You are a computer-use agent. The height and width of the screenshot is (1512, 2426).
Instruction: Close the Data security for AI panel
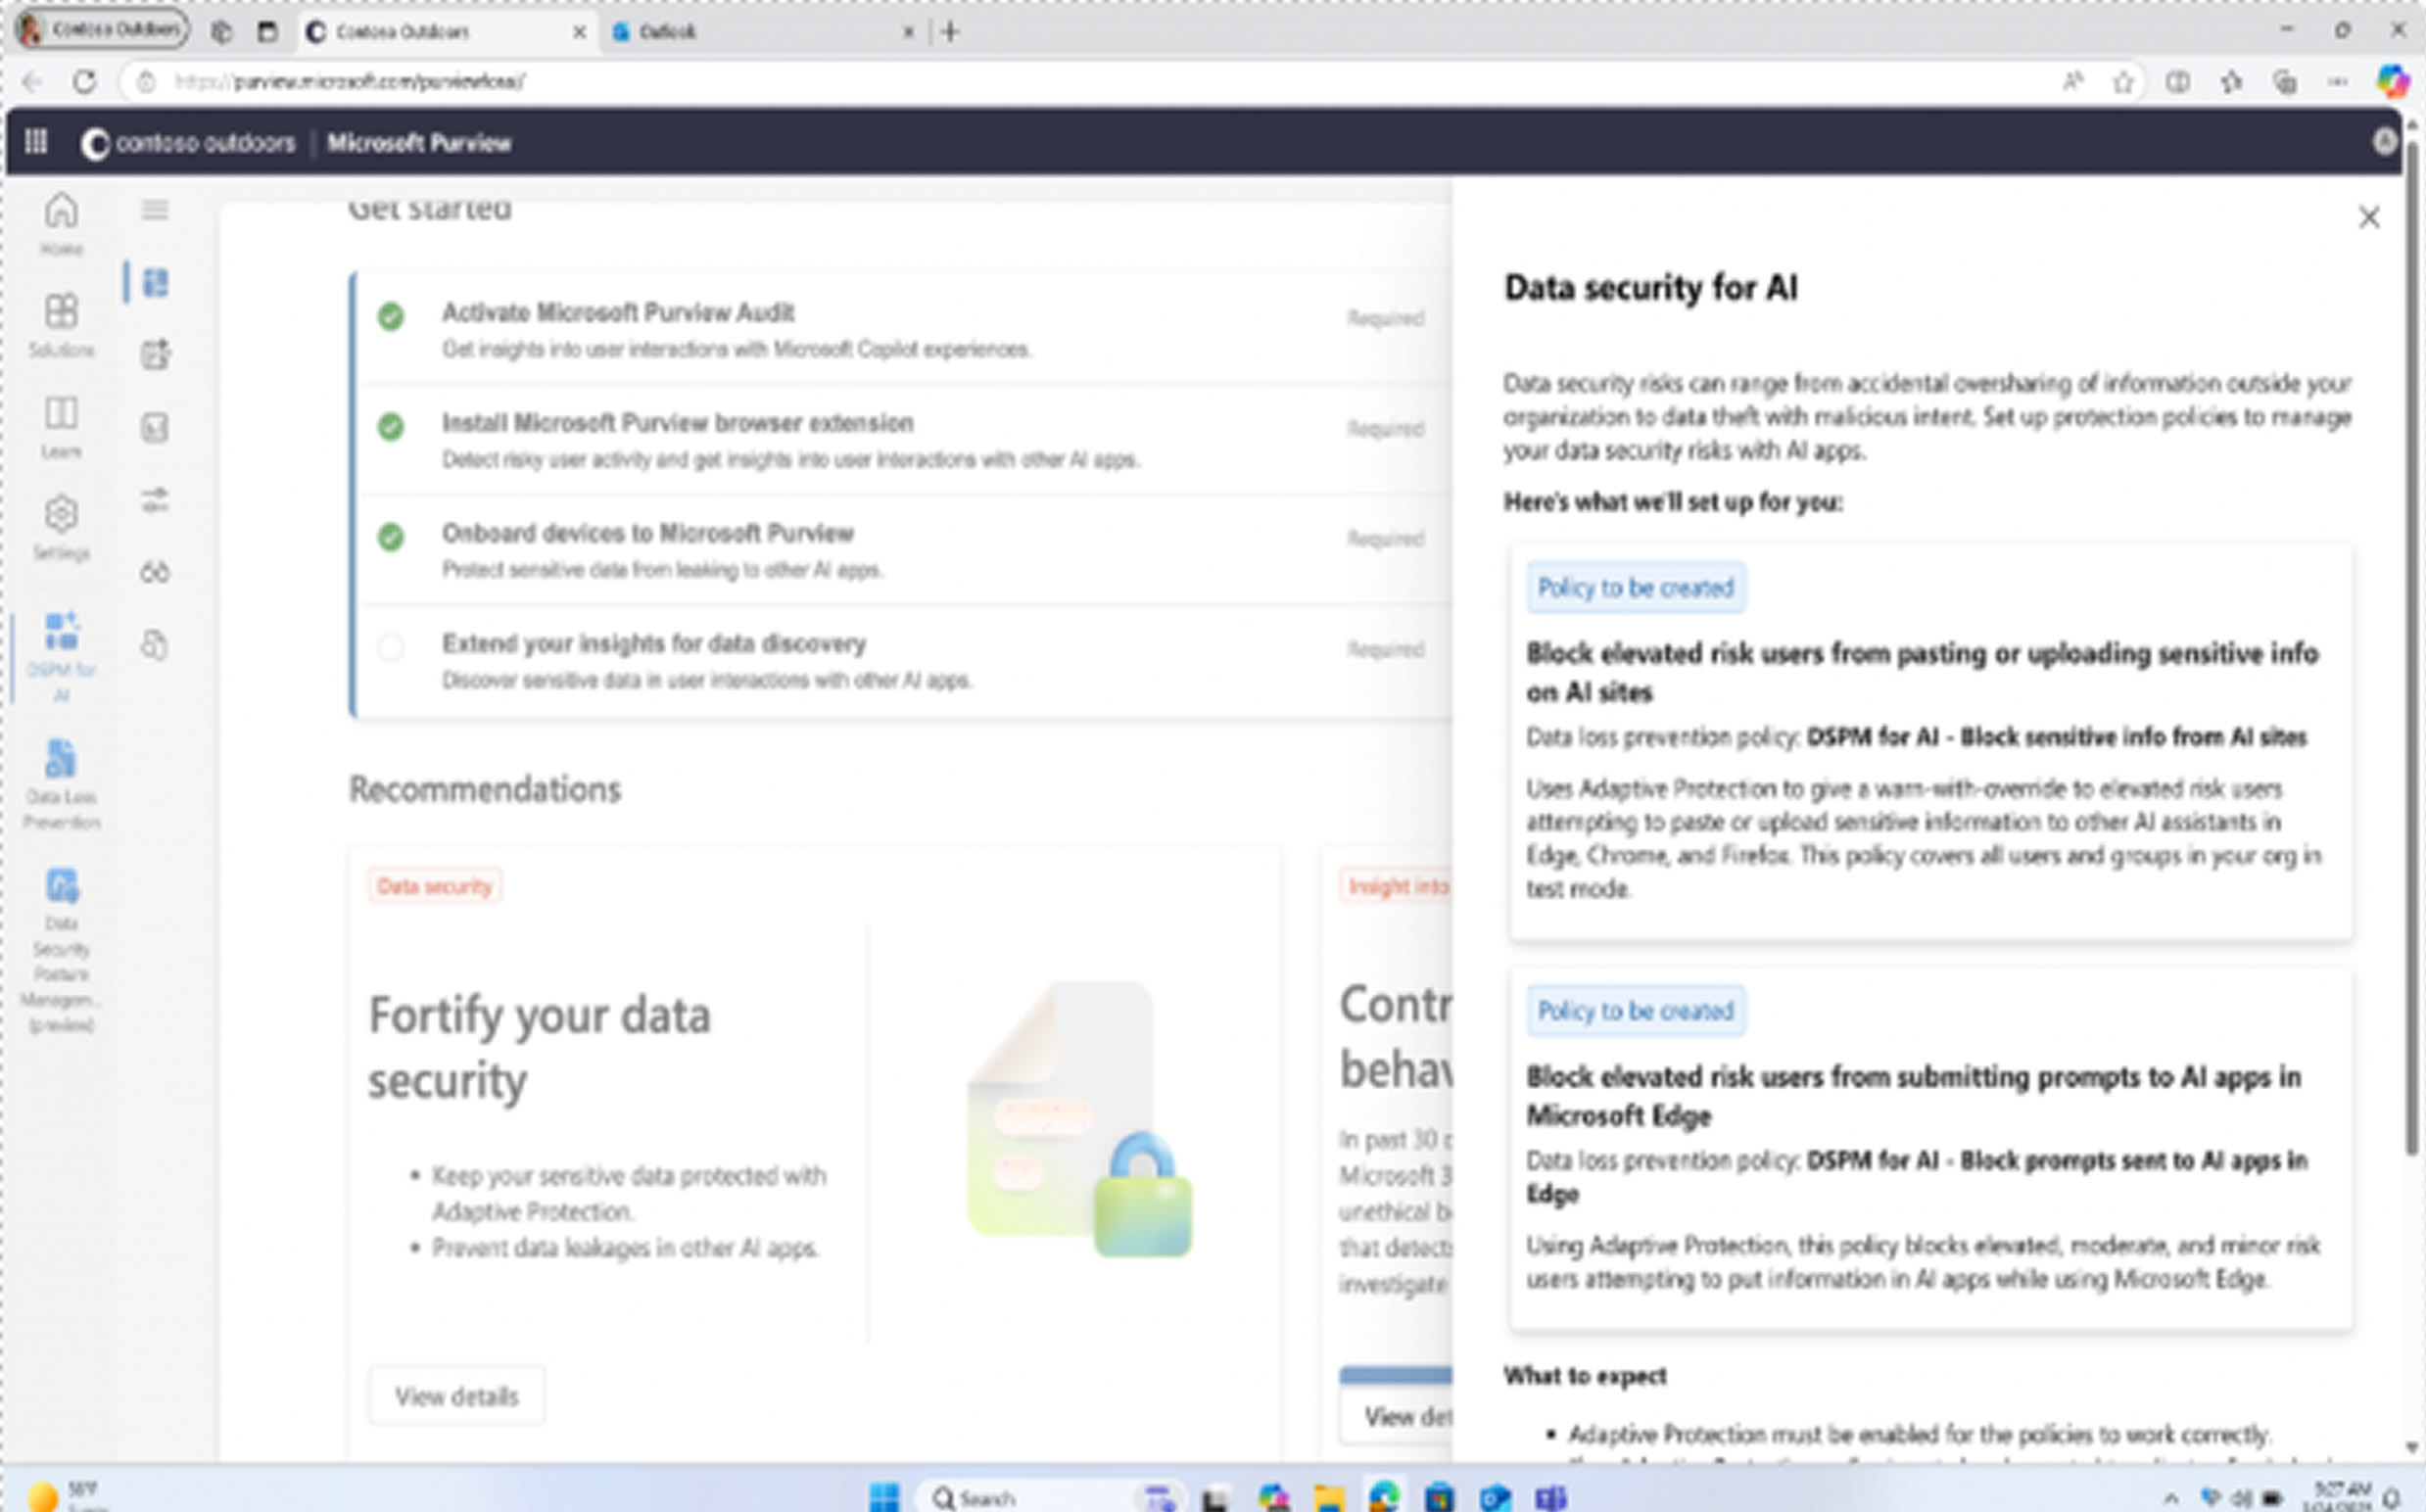pyautogui.click(x=2368, y=218)
